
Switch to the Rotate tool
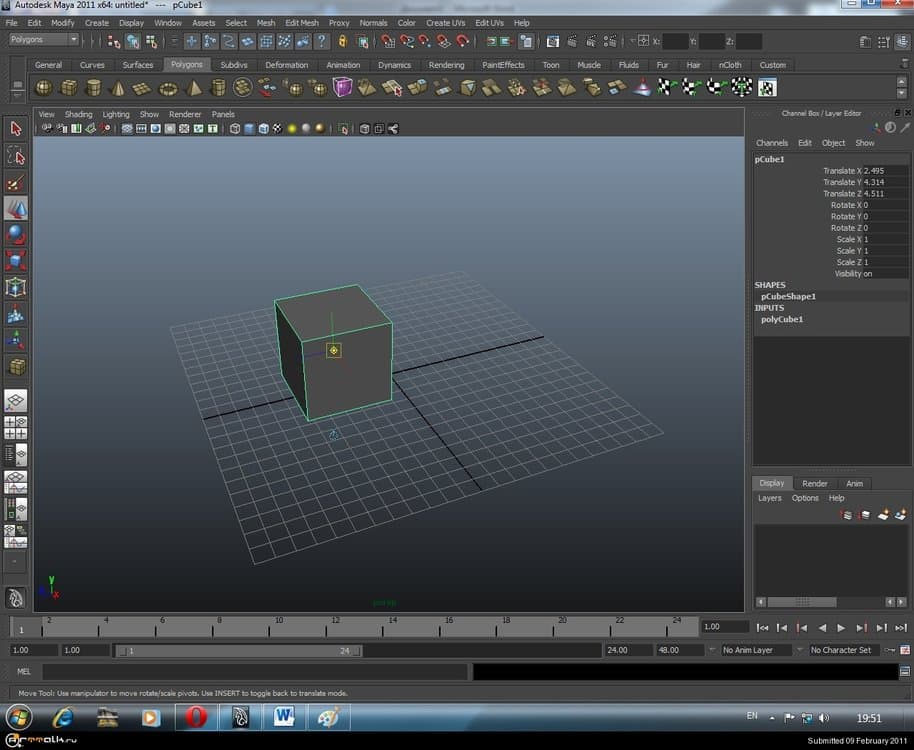tap(16, 235)
